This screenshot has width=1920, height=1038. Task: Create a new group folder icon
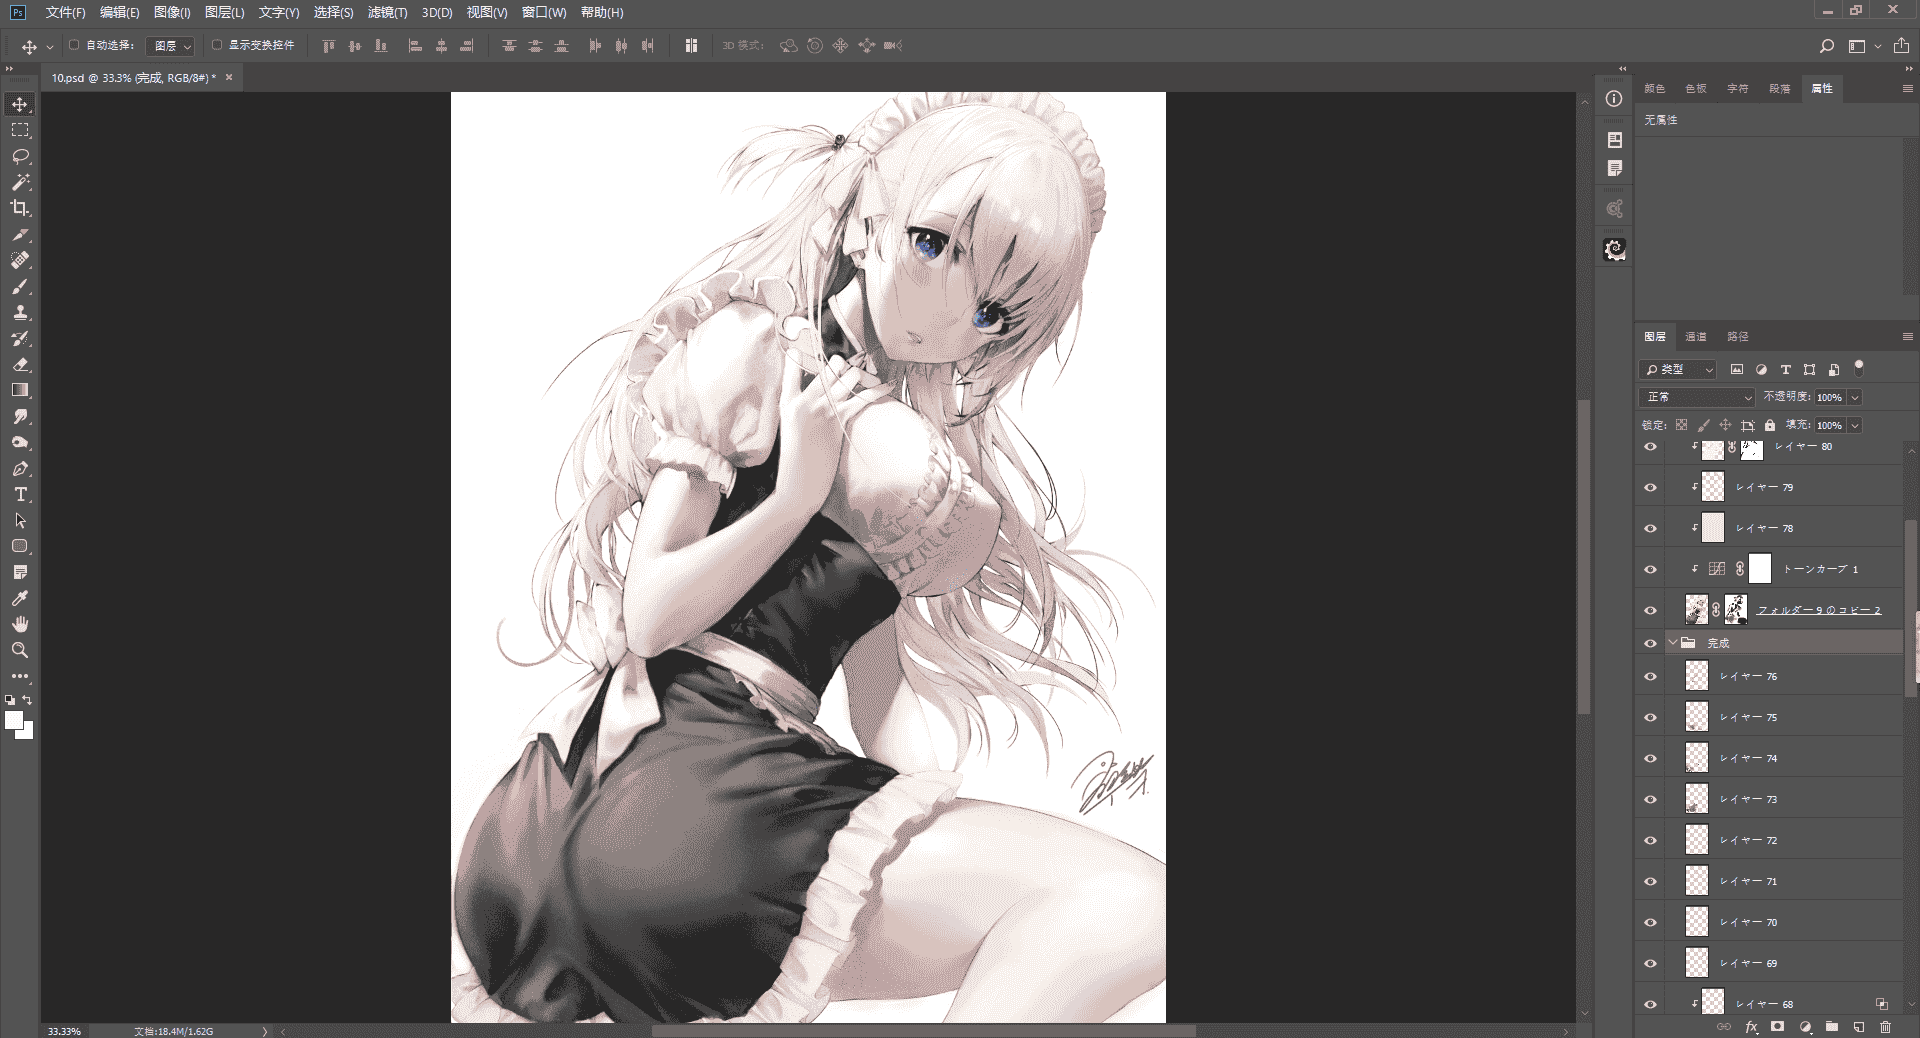tap(1832, 1027)
